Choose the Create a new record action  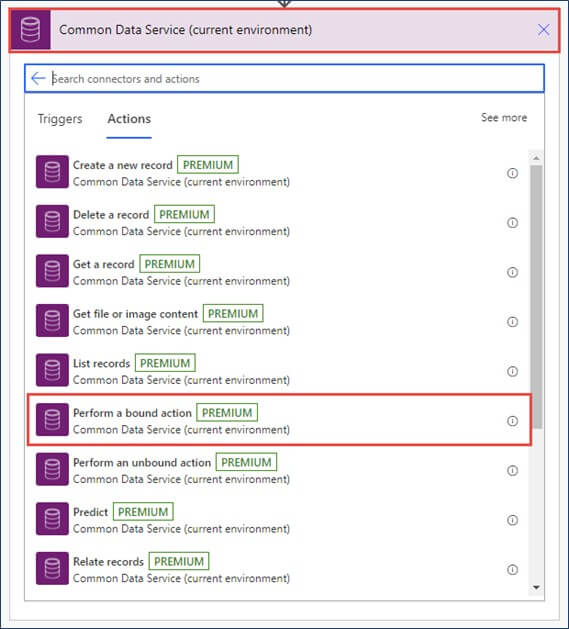279,172
